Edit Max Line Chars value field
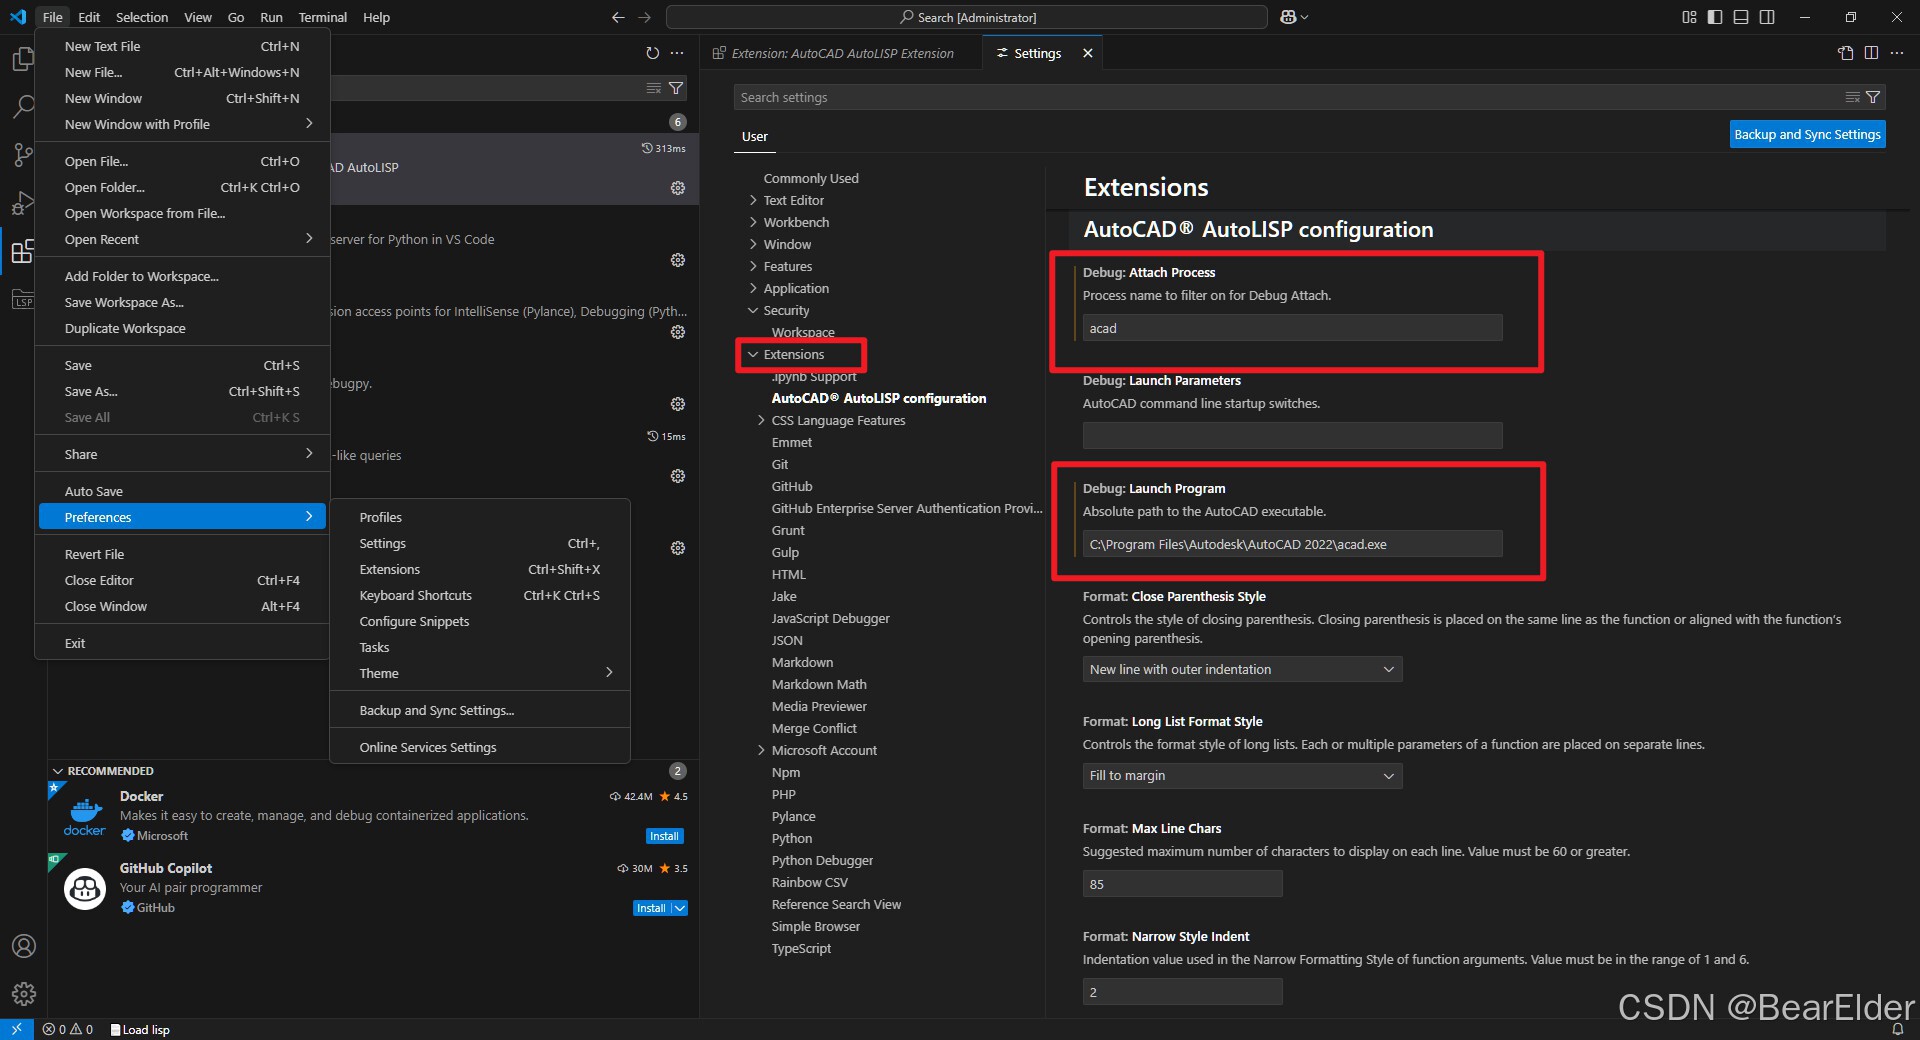 (1182, 884)
